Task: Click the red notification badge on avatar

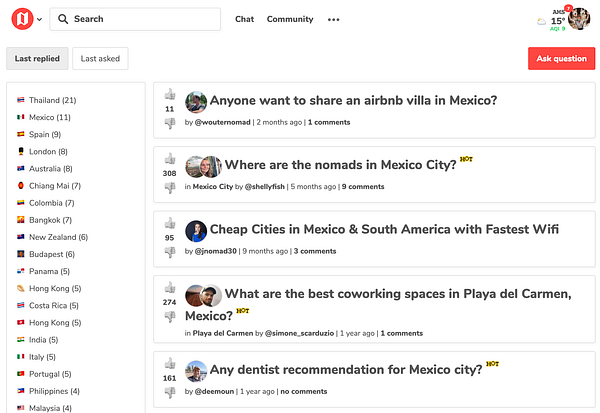Action: pyautogui.click(x=569, y=8)
